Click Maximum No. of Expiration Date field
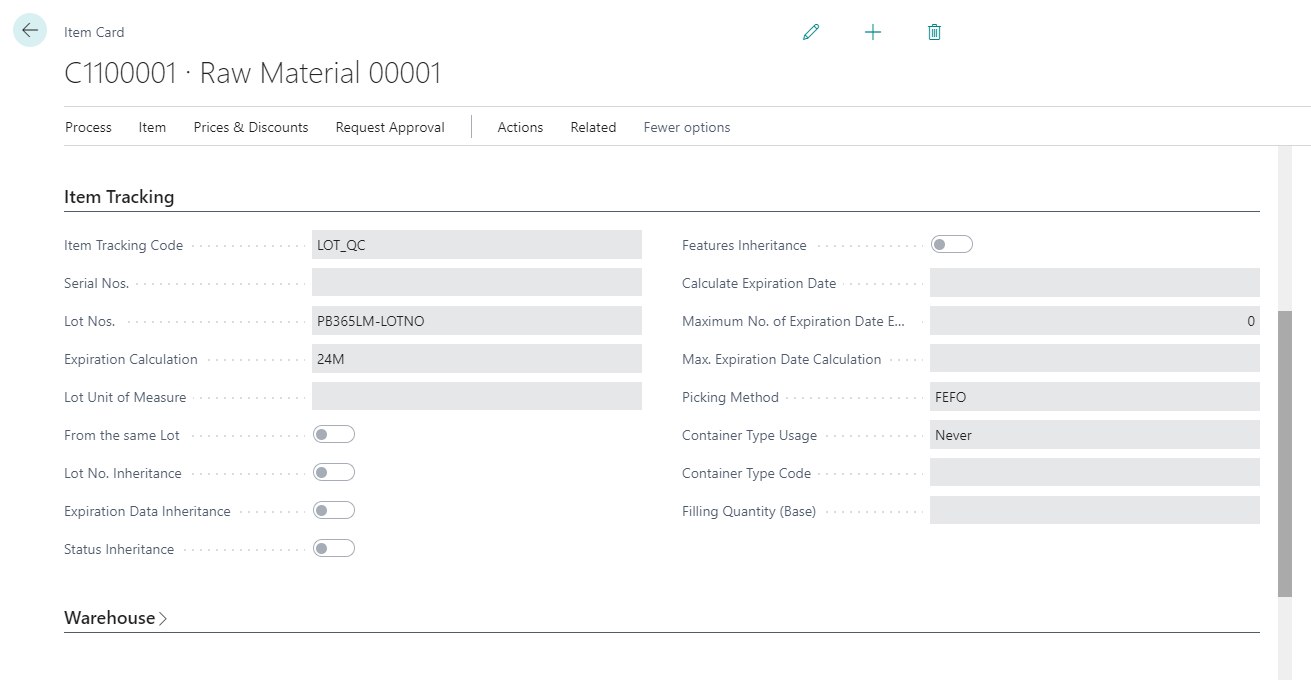 coord(1095,321)
